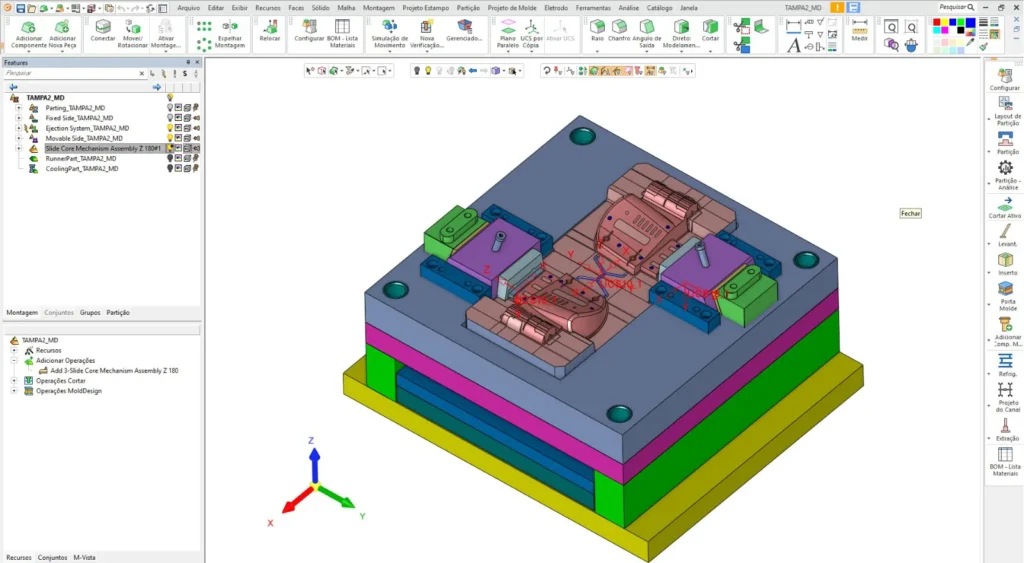Viewport: 1024px width, 563px height.
Task: Expand the Operações MoldDesign node
Action: click(x=14, y=391)
